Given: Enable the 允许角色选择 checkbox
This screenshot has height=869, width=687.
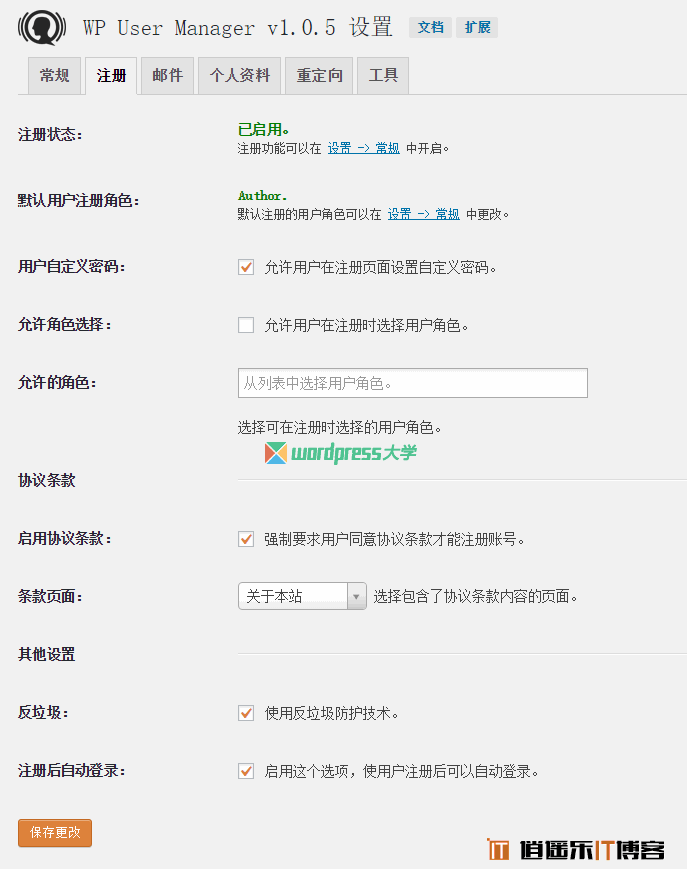Looking at the screenshot, I should tap(246, 325).
